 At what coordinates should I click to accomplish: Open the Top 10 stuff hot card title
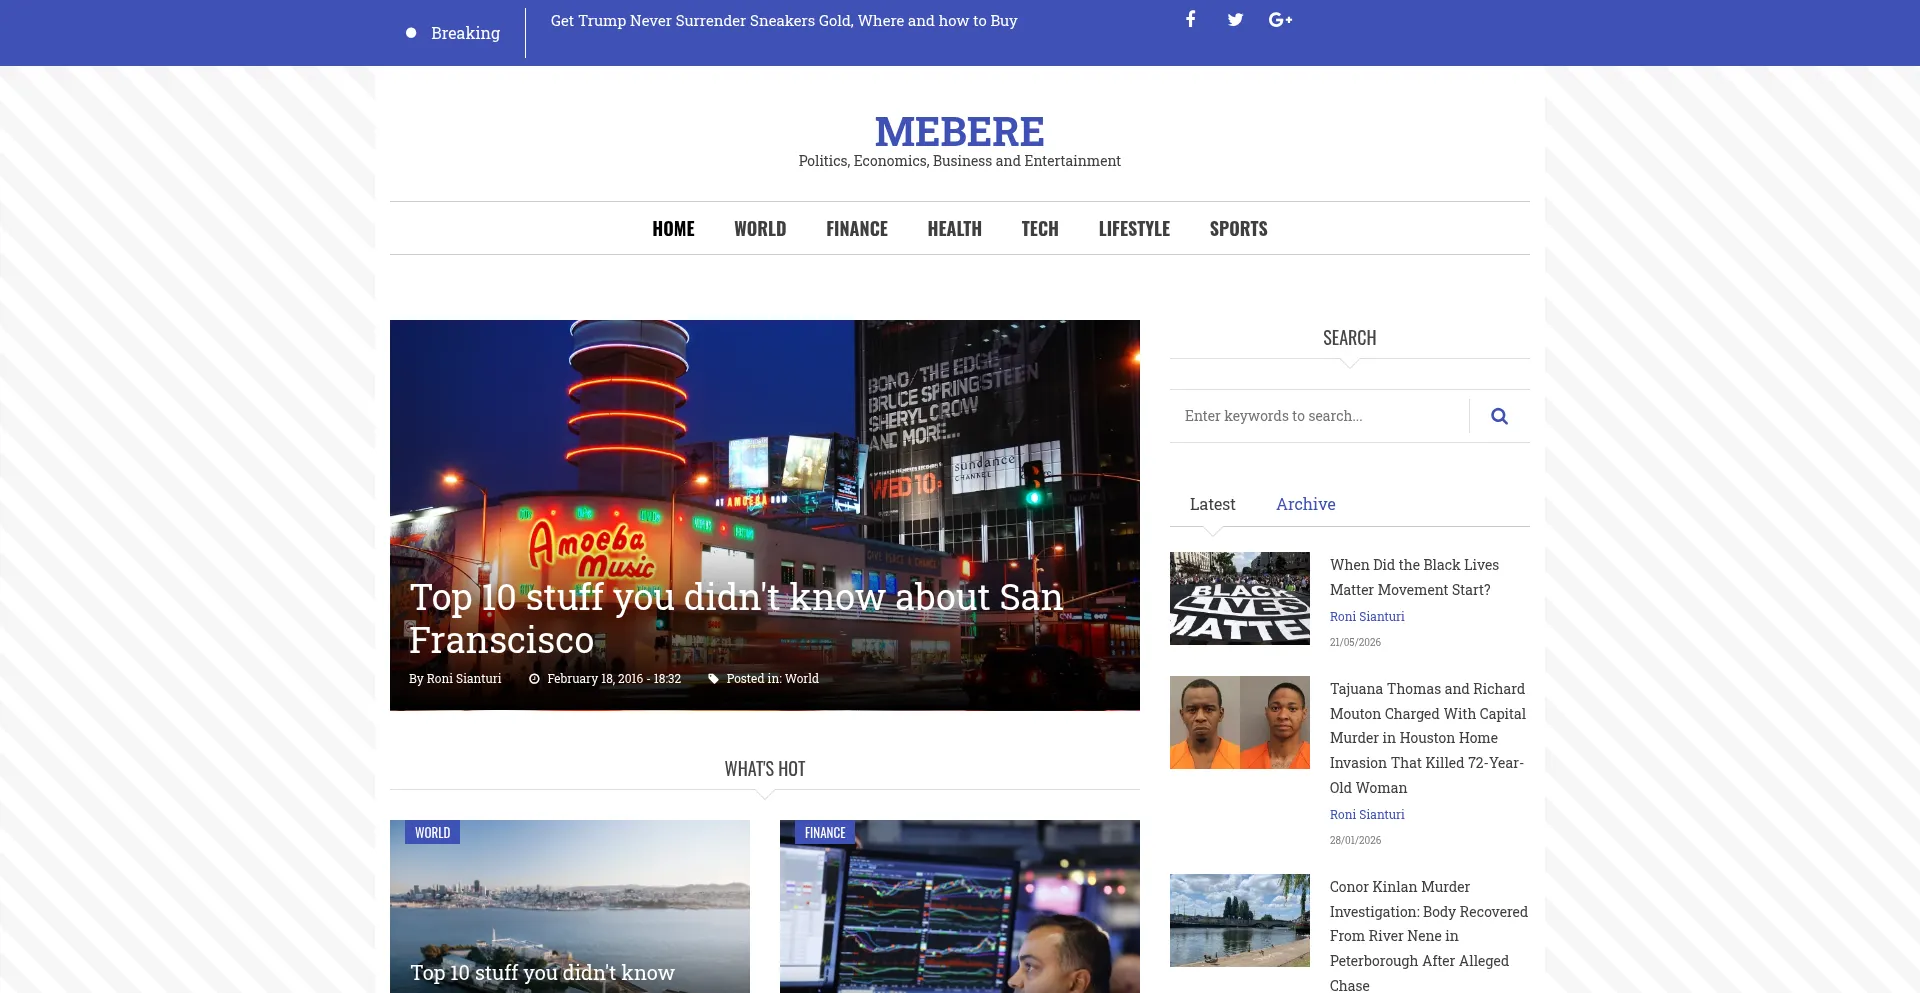[x=542, y=973]
